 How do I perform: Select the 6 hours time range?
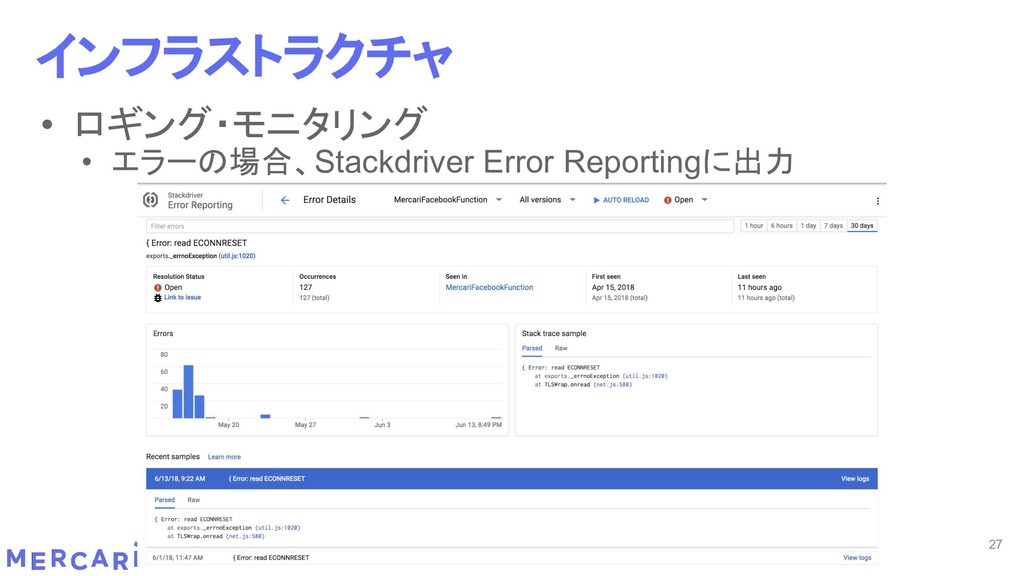pos(782,226)
